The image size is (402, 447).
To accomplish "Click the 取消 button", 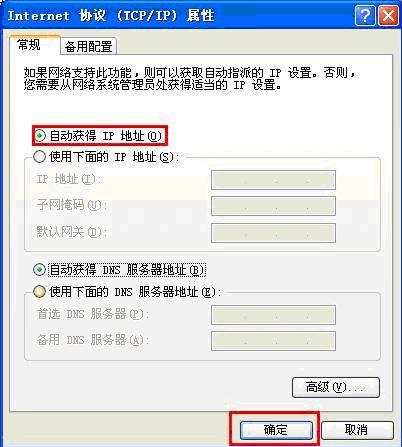I will [357, 430].
